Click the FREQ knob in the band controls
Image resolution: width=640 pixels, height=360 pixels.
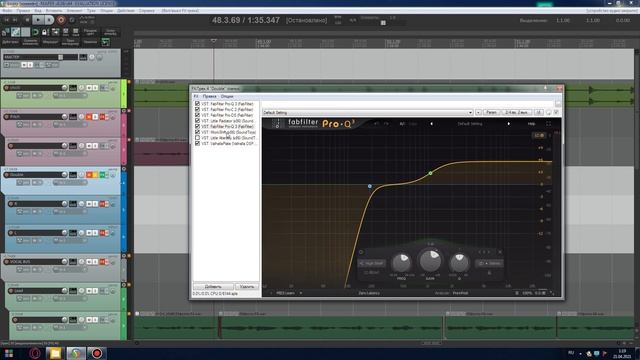[402, 262]
